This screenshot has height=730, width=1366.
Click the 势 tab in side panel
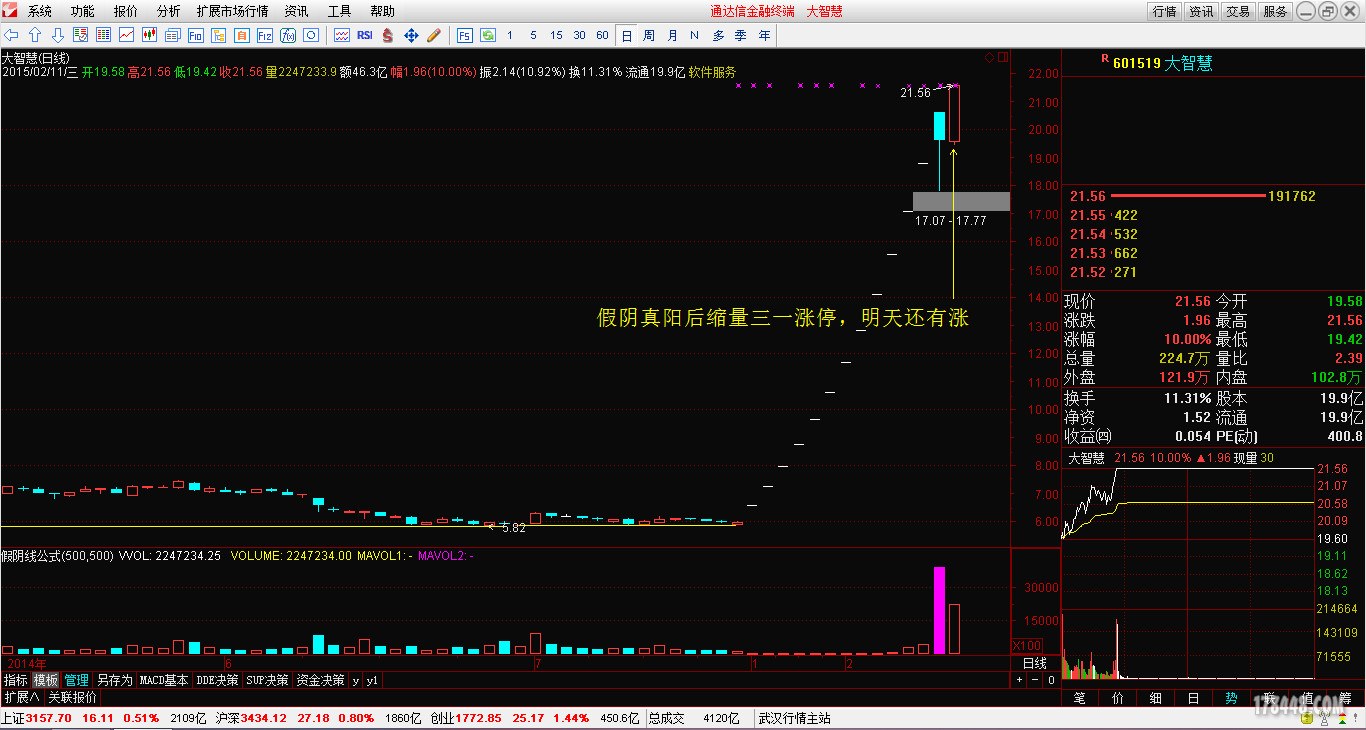(x=1231, y=698)
